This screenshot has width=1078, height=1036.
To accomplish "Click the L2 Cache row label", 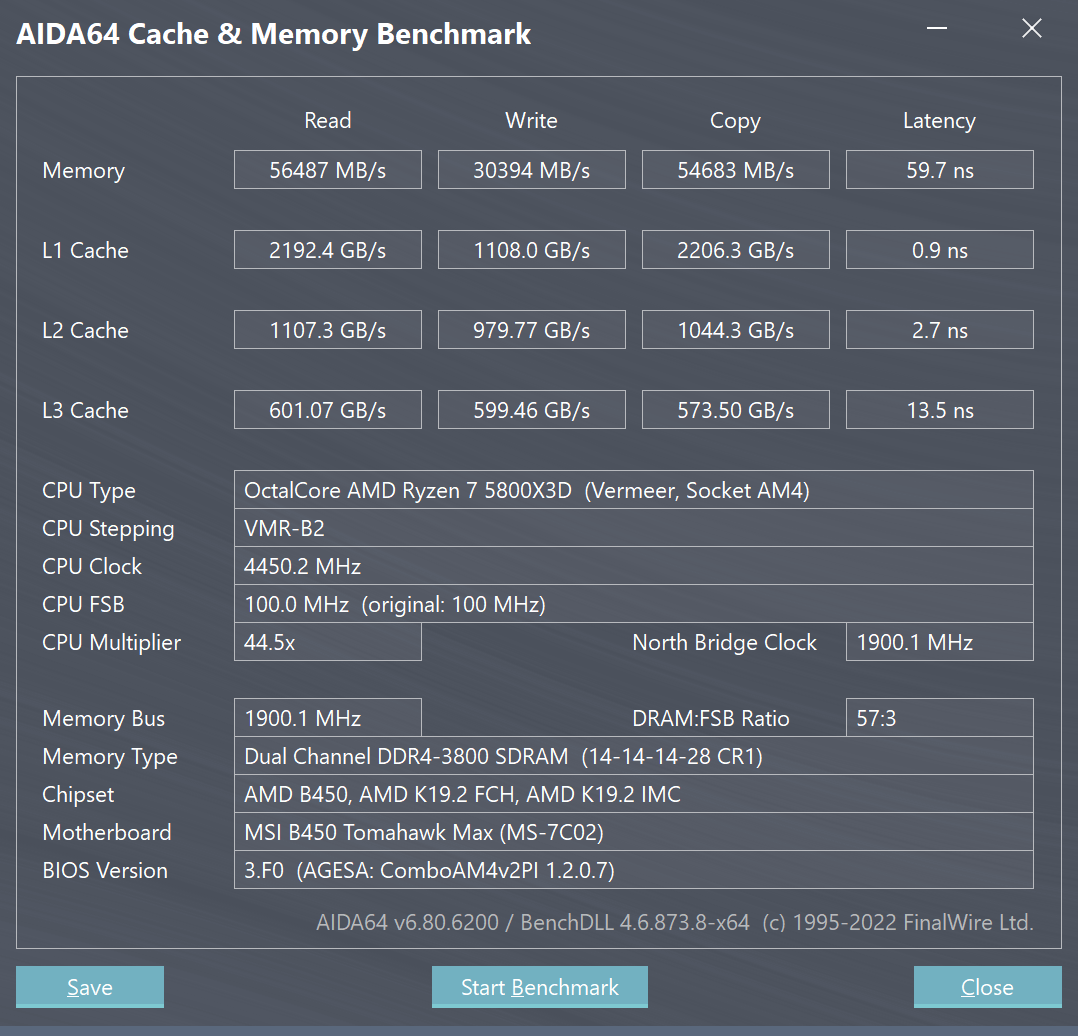I will (85, 330).
